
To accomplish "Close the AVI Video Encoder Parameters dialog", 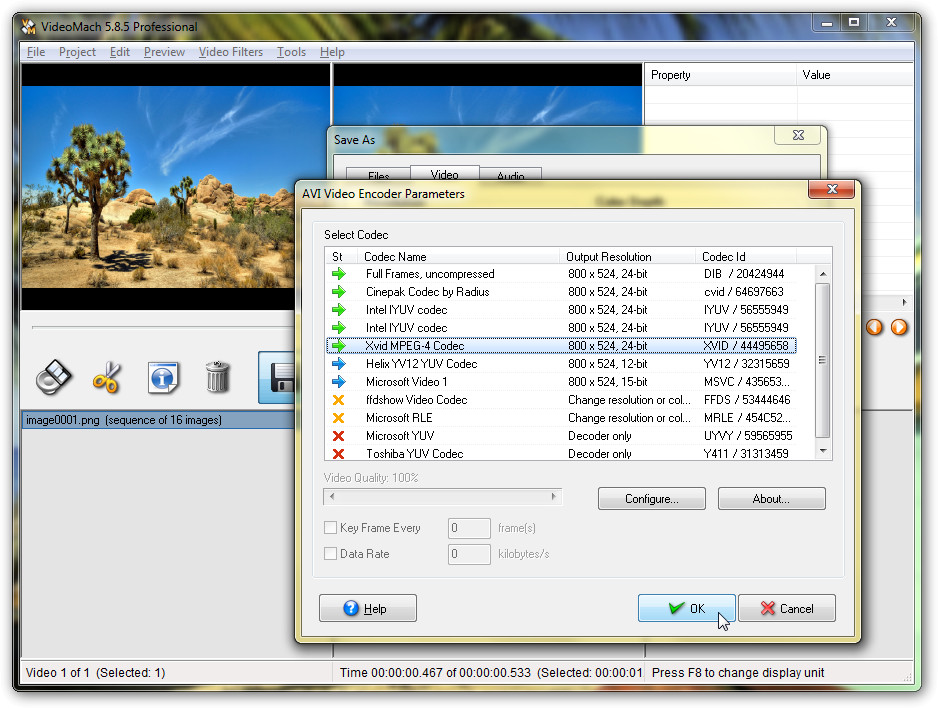I will pos(832,189).
